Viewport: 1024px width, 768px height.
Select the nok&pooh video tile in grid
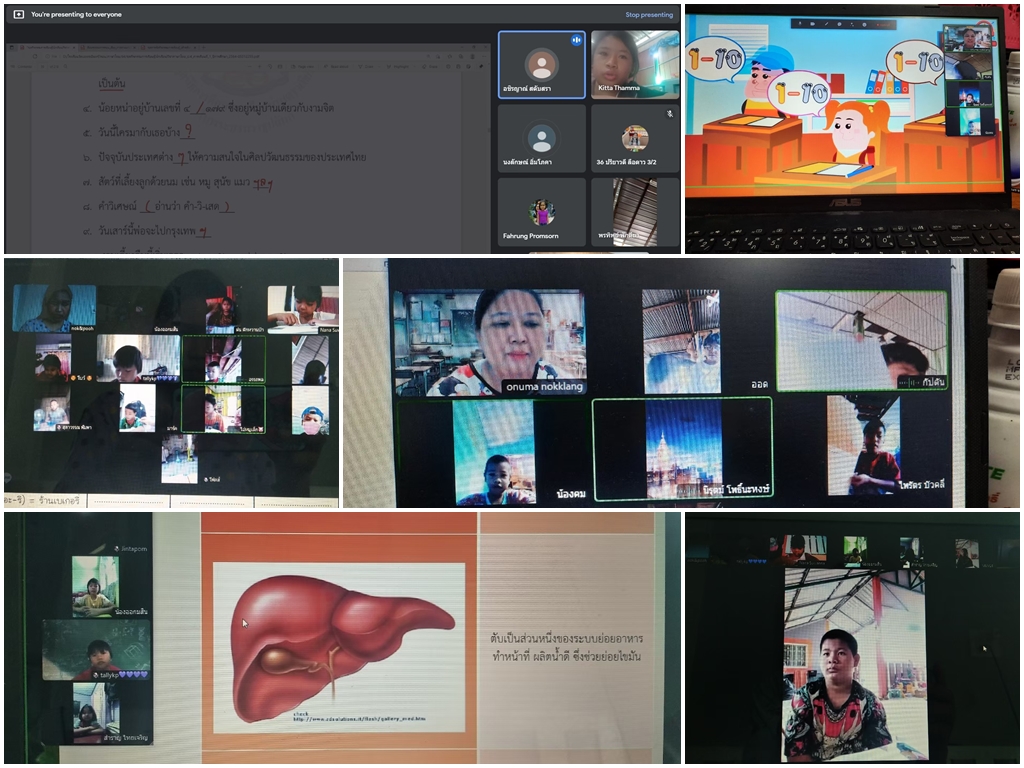tap(54, 308)
